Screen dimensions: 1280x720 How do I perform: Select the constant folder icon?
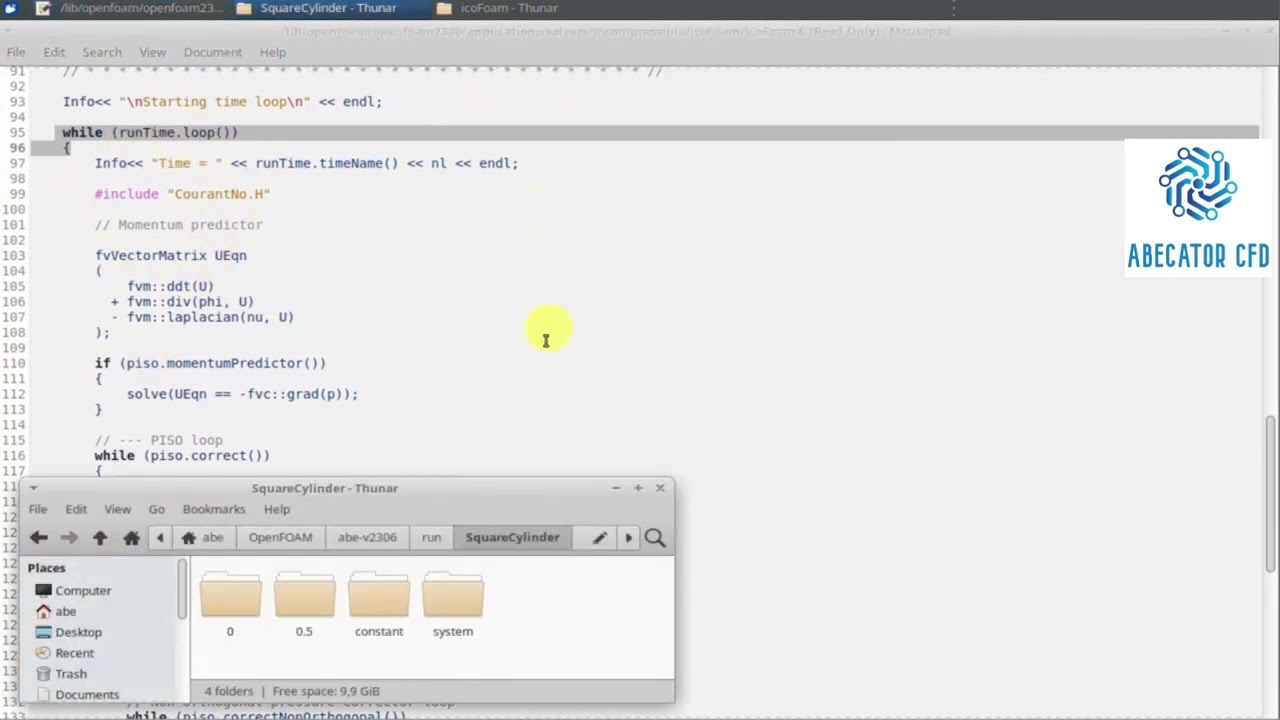378,597
